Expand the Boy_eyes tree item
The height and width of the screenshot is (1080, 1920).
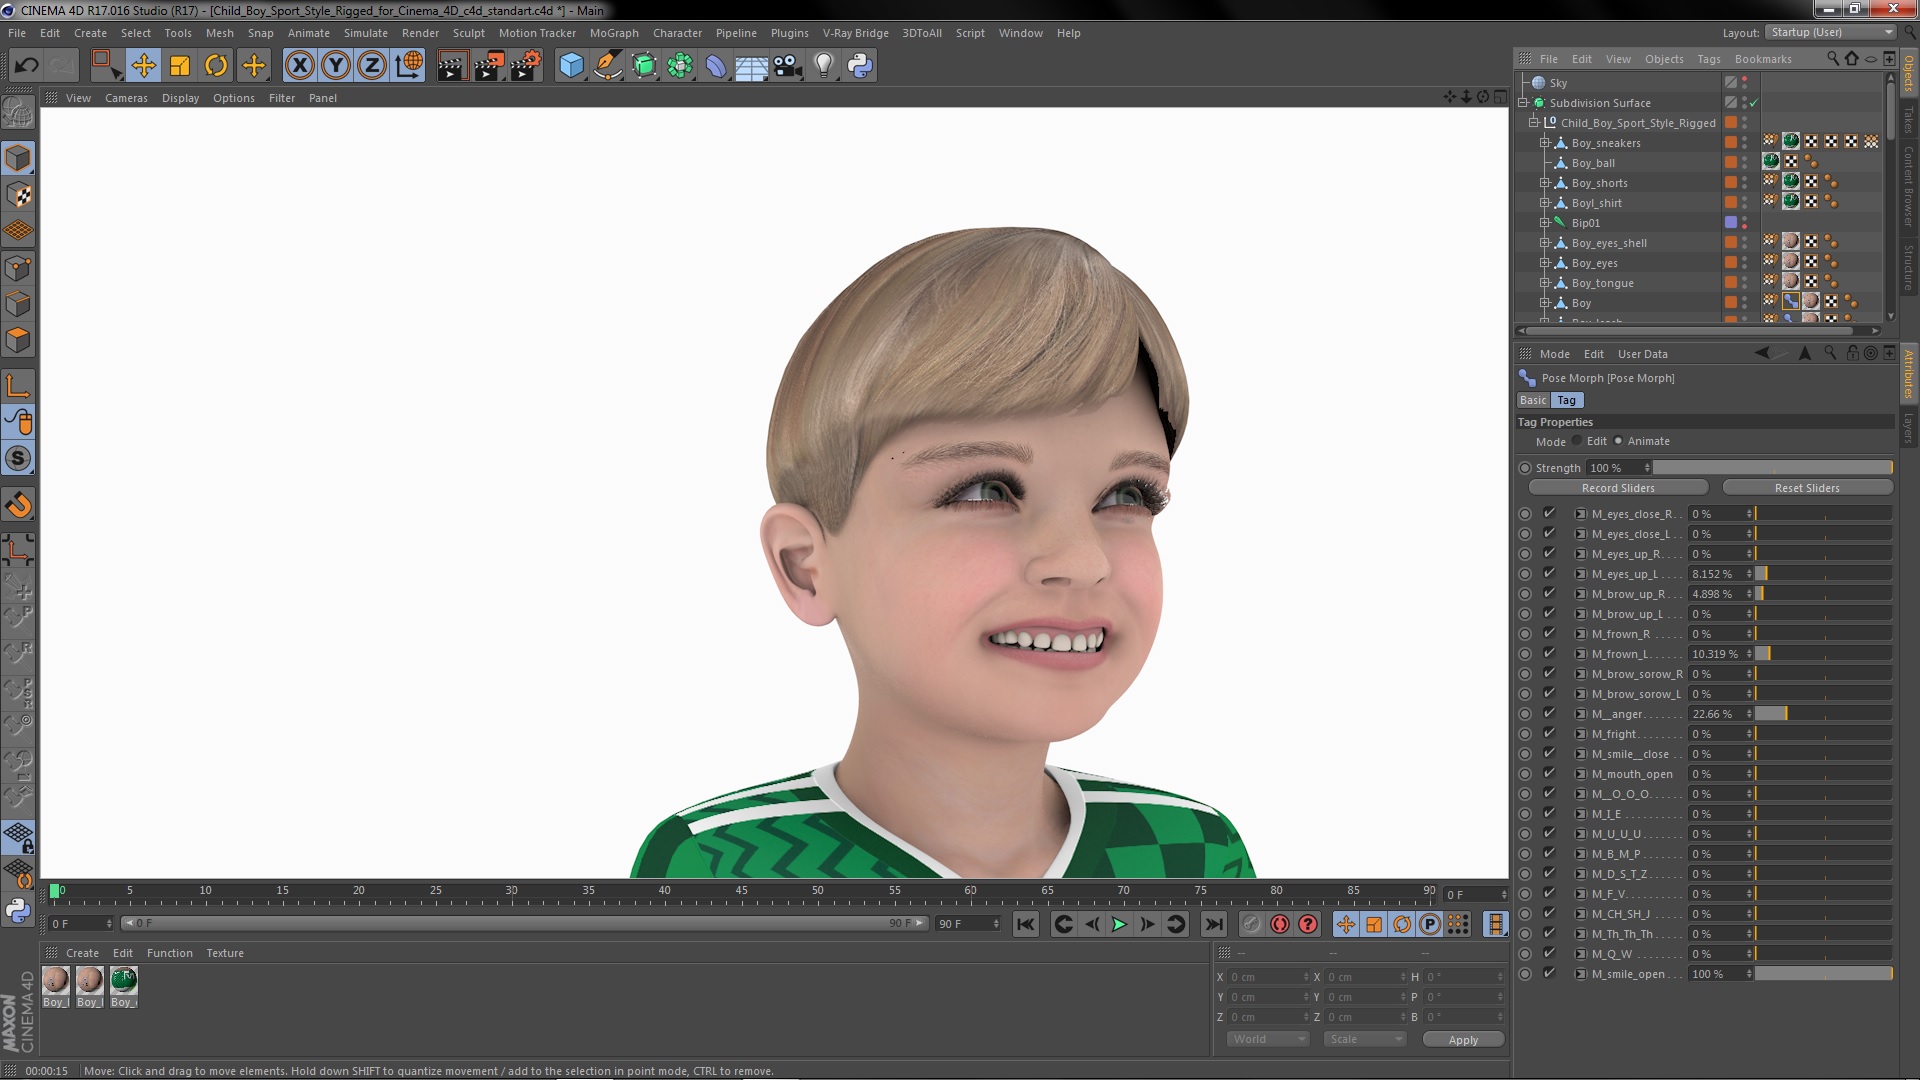click(x=1544, y=263)
